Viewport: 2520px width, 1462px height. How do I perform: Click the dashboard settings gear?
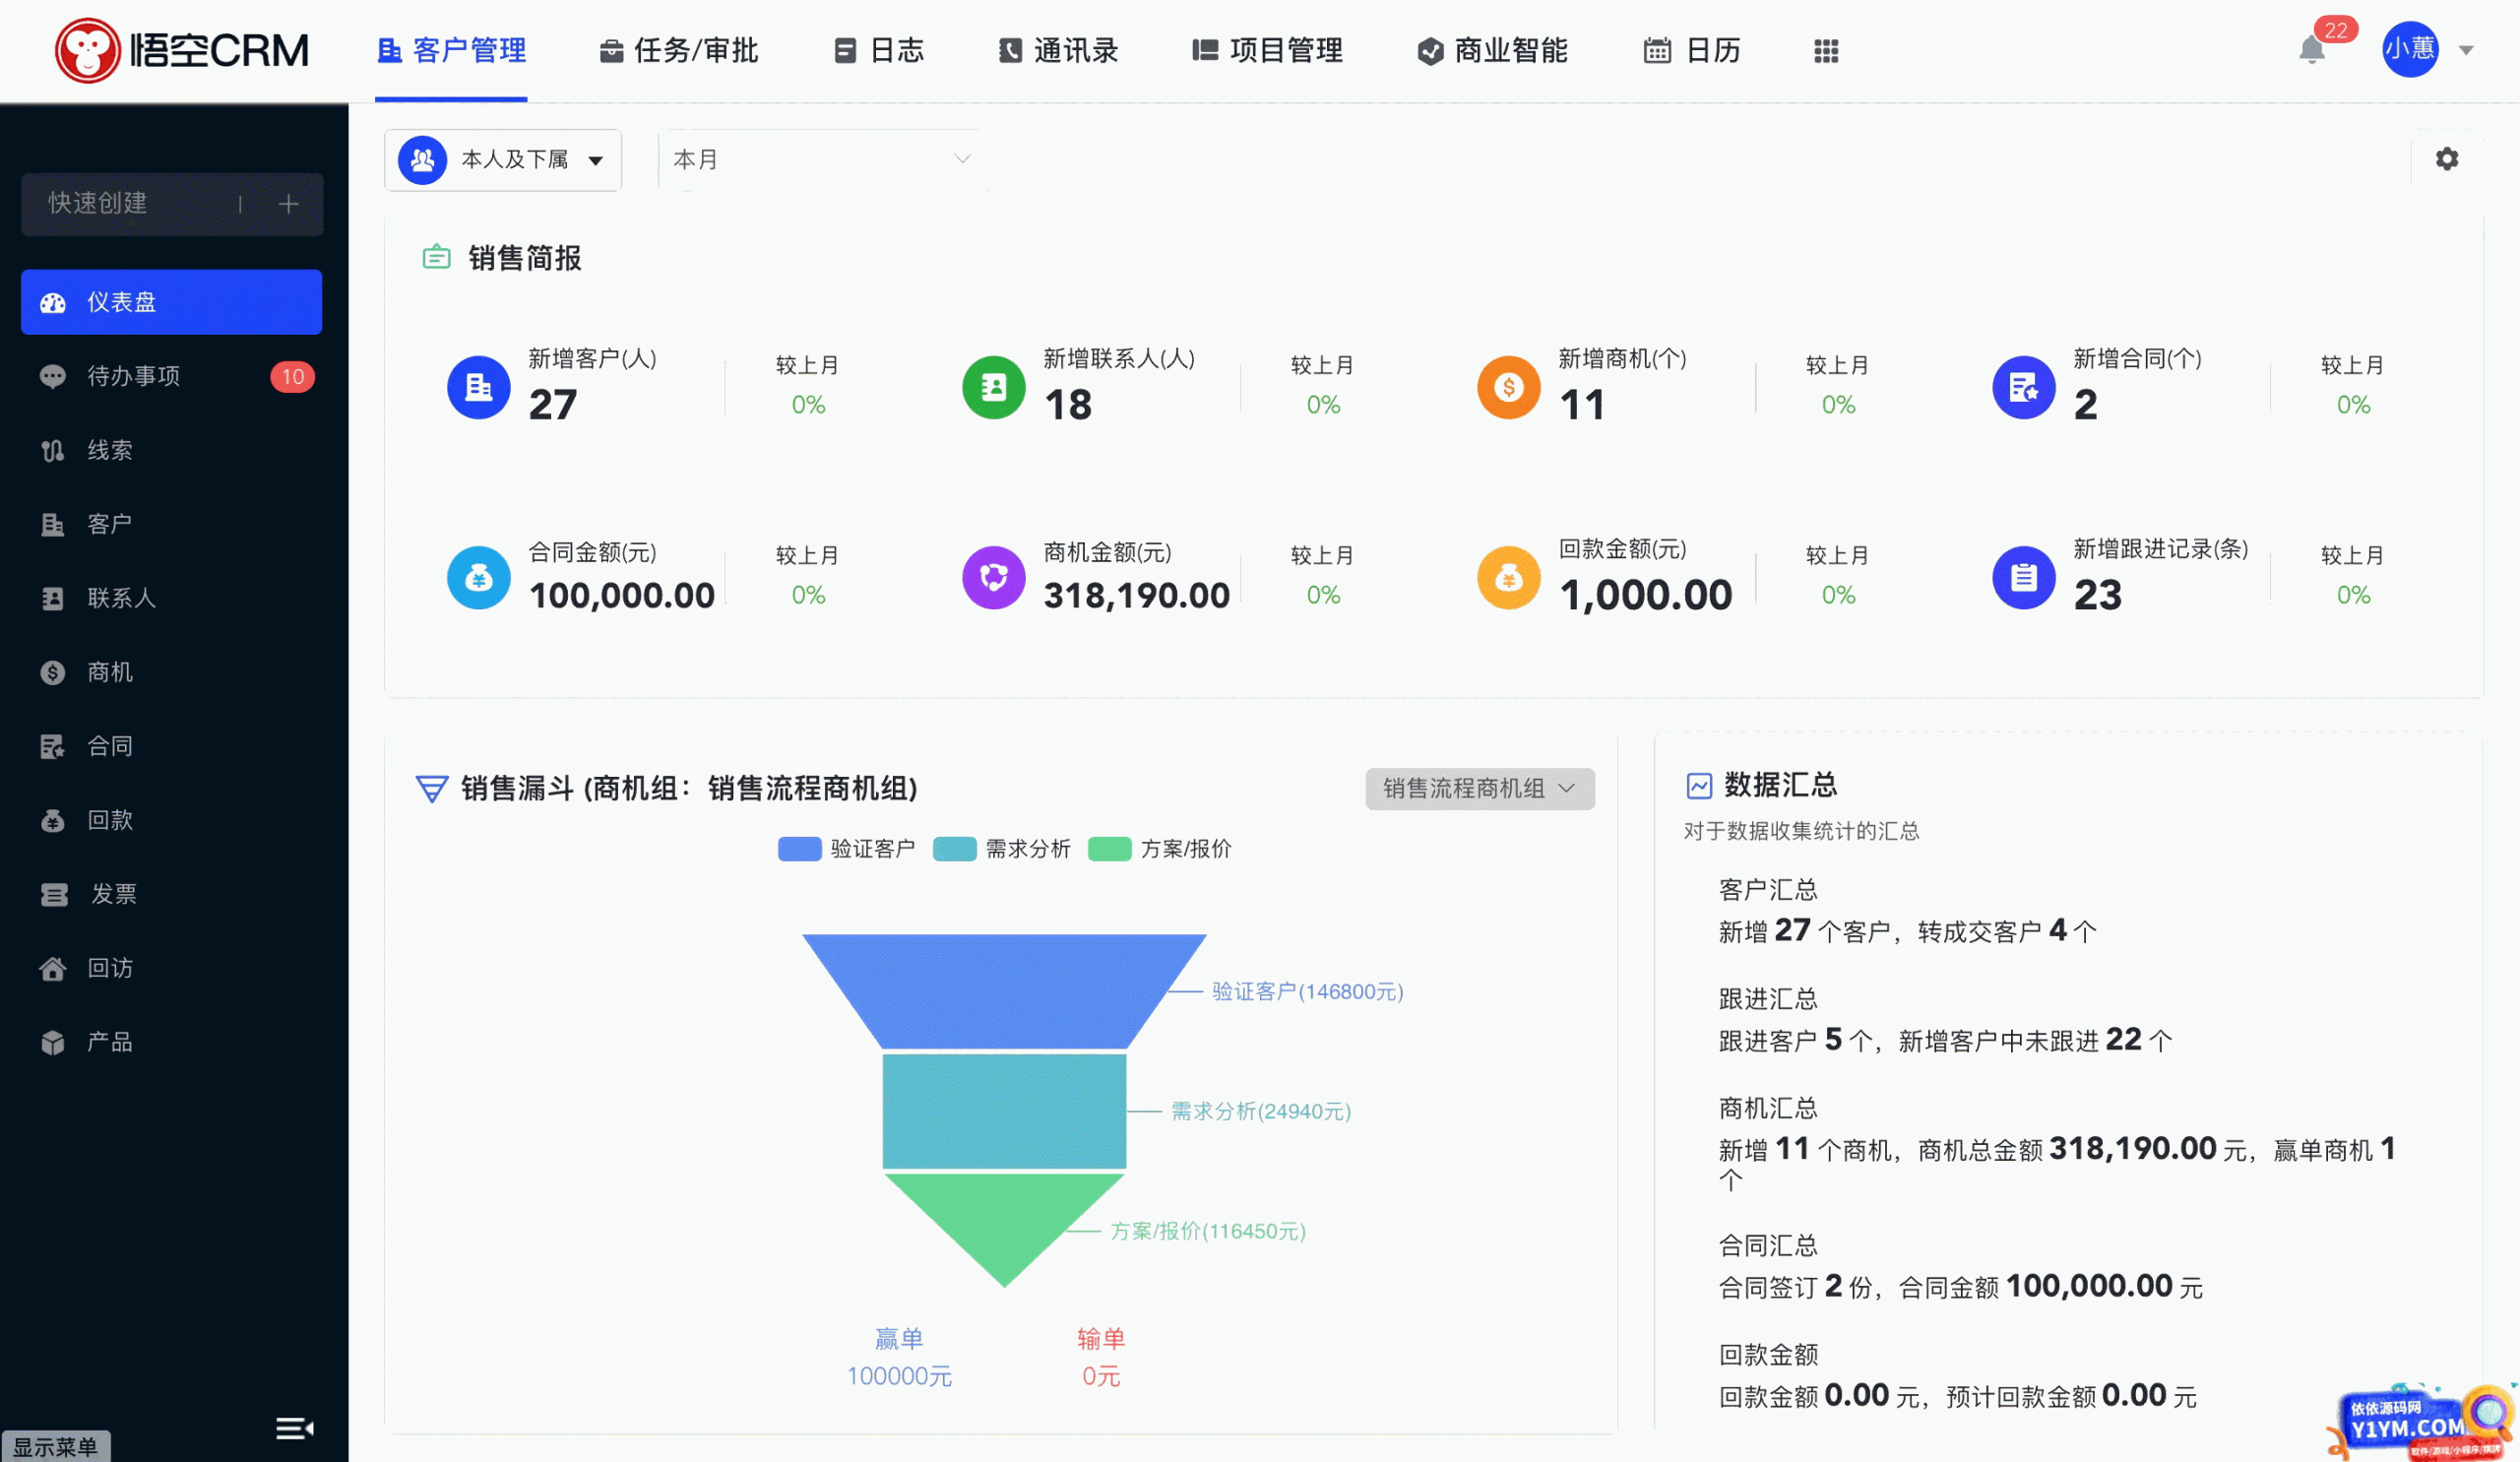pos(2446,159)
